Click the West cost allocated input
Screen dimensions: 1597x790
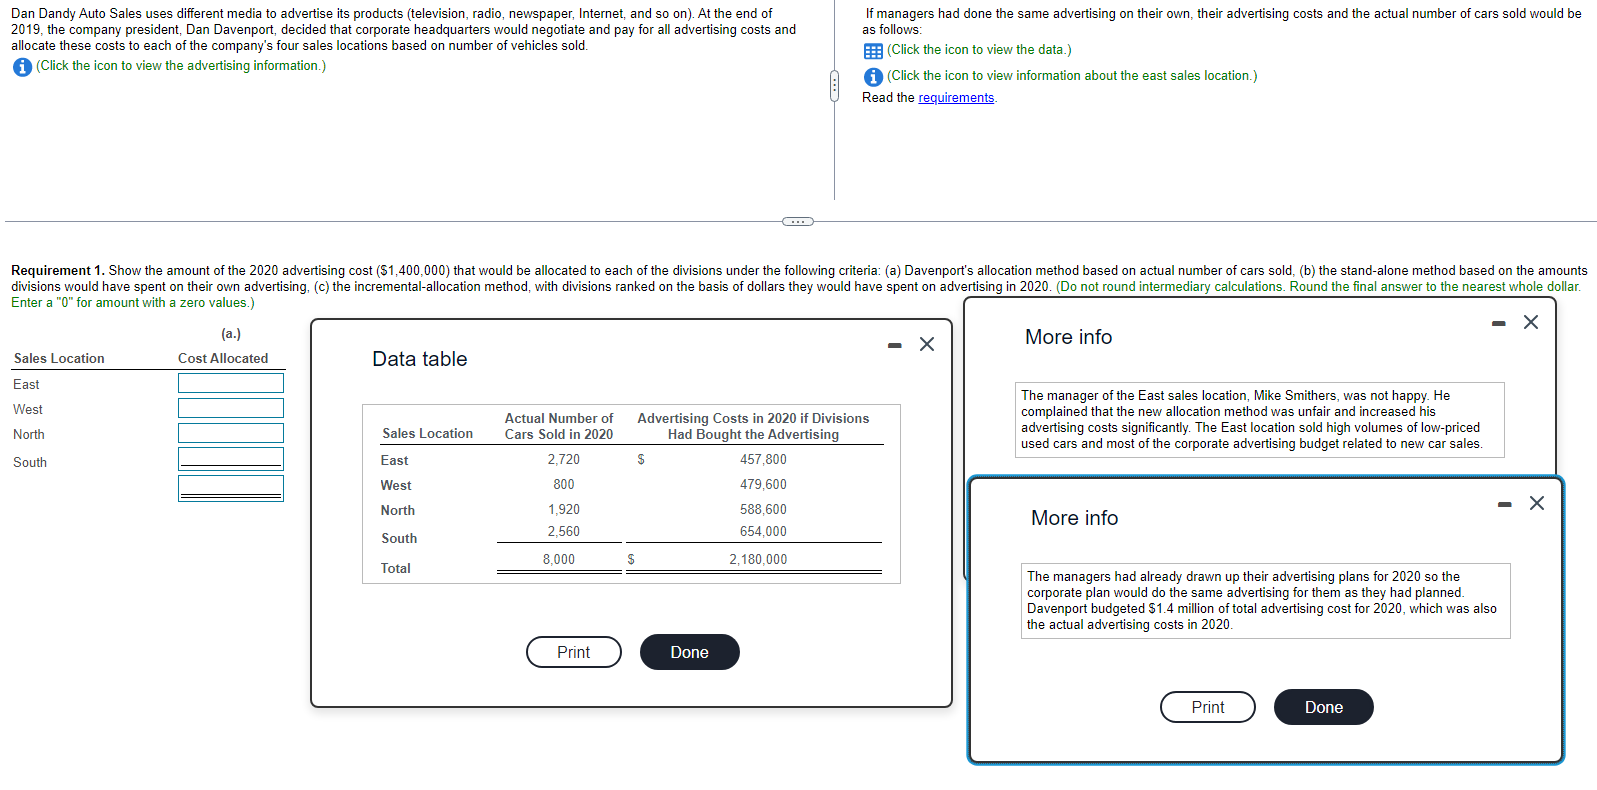point(231,408)
